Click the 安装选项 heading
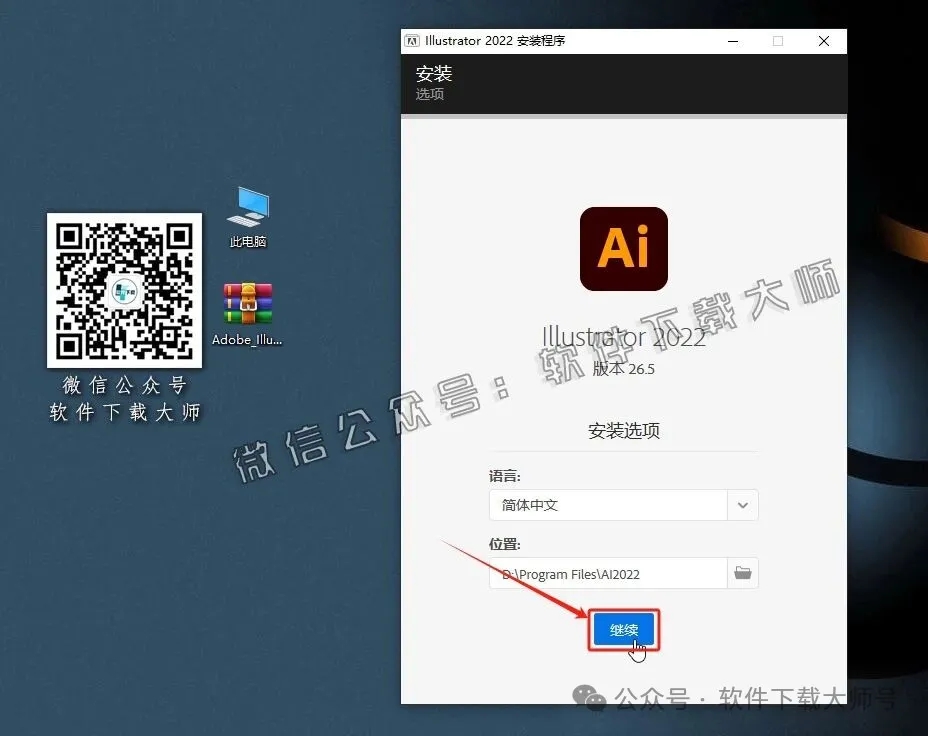The height and width of the screenshot is (736, 928). tap(623, 430)
